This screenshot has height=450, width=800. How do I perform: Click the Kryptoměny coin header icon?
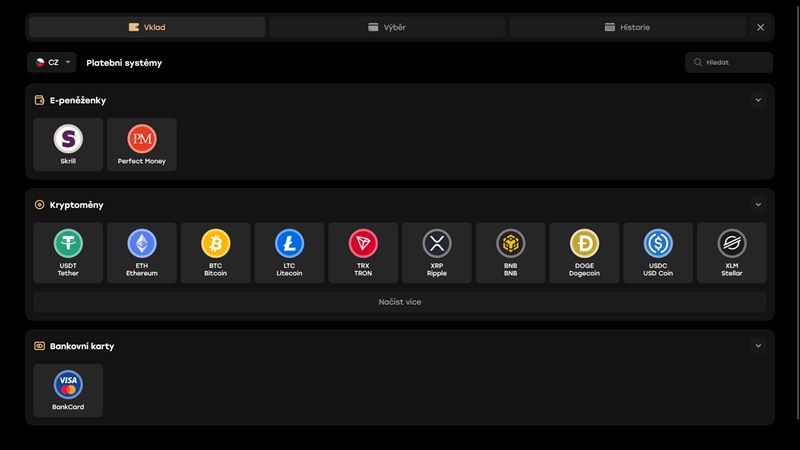[39, 205]
